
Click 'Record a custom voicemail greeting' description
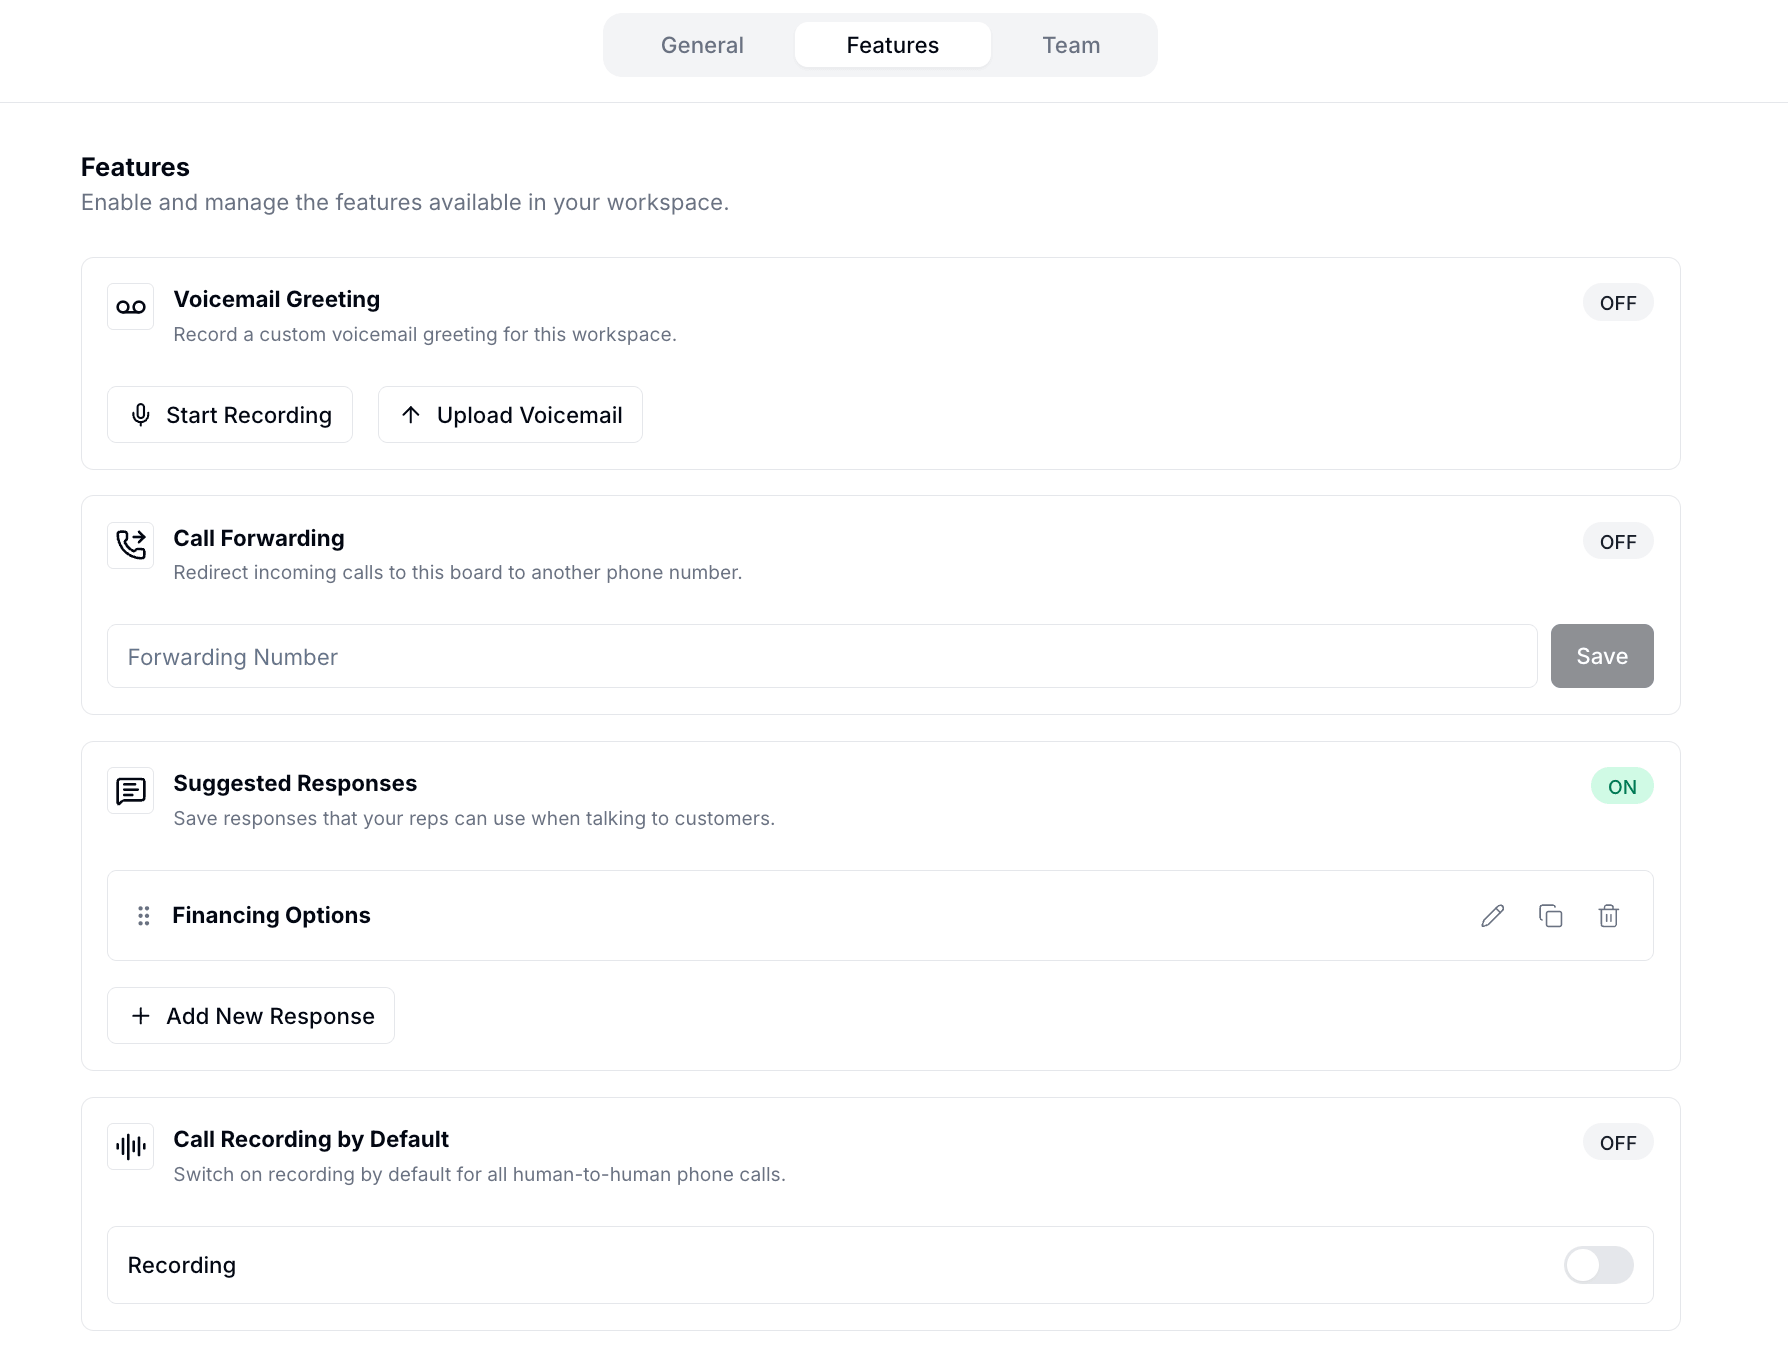[x=425, y=334]
